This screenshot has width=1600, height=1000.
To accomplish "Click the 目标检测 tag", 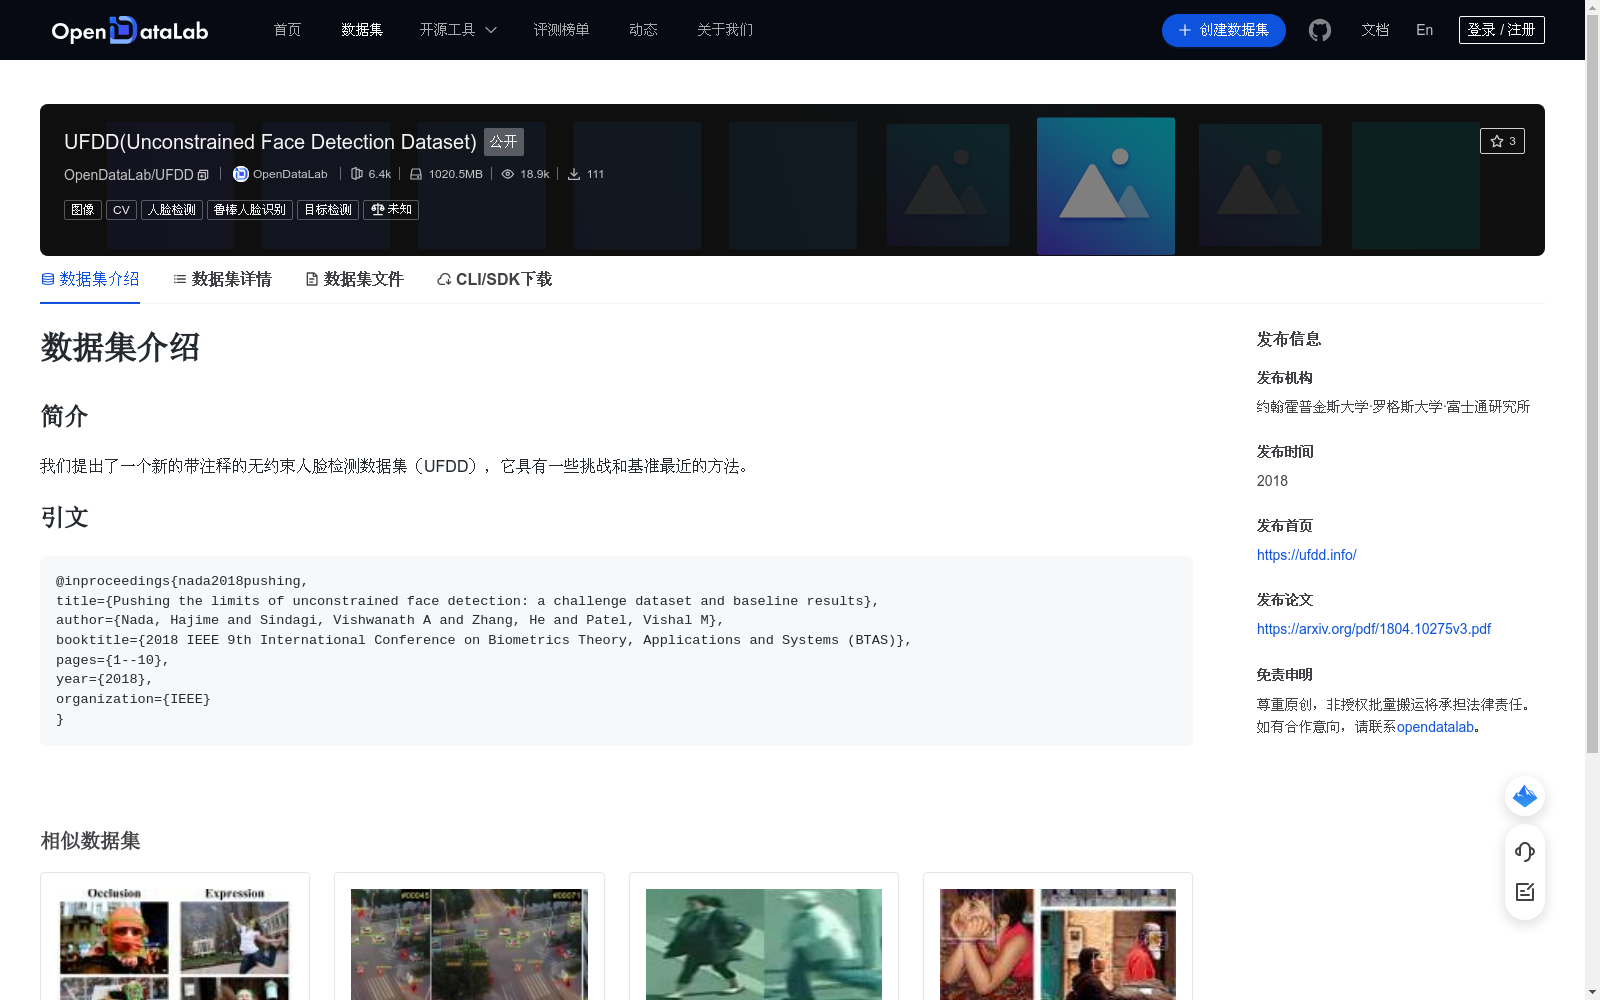I will pyautogui.click(x=328, y=210).
